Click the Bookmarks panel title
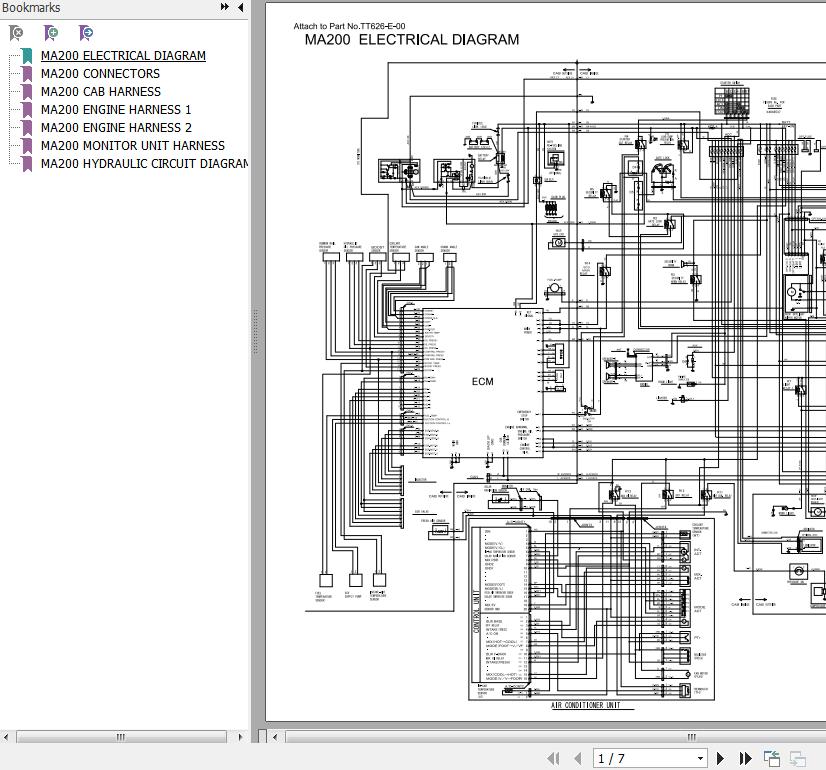 (x=31, y=8)
